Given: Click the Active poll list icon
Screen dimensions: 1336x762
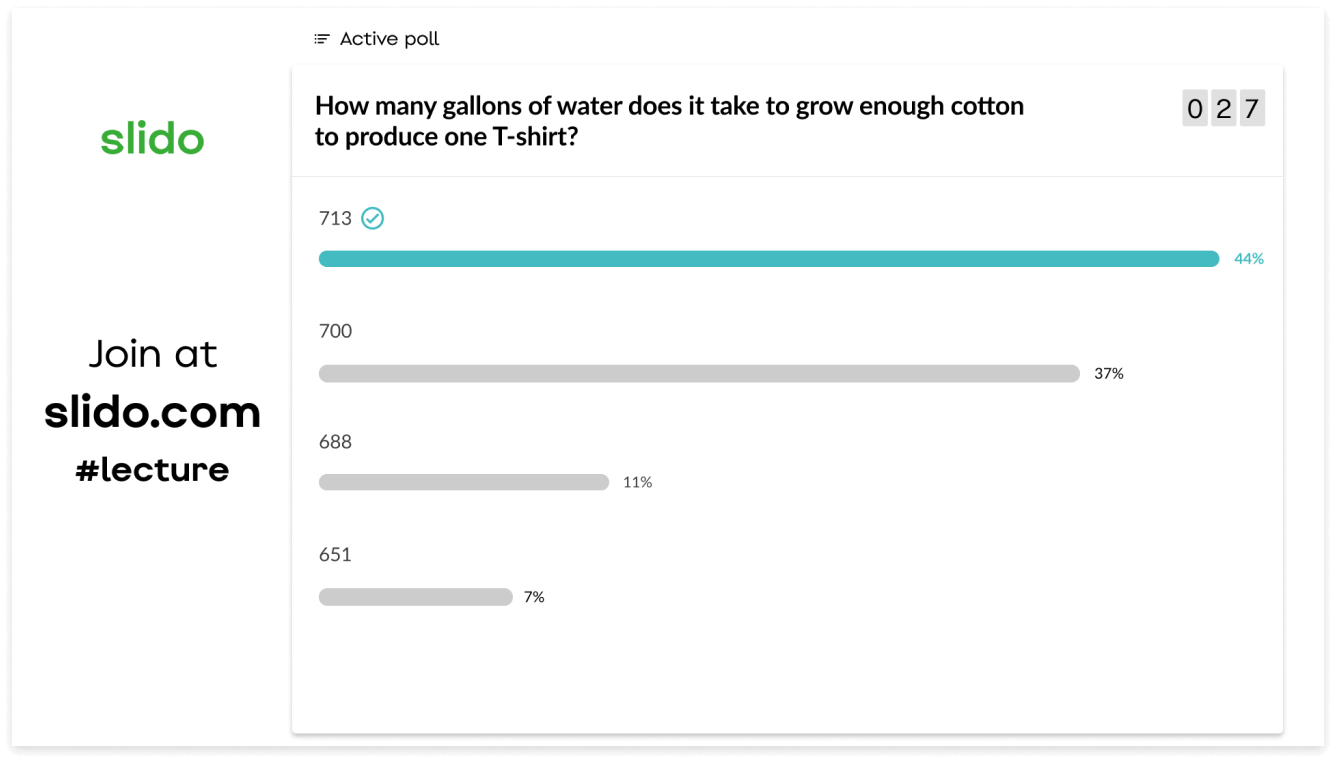Looking at the screenshot, I should (x=322, y=39).
